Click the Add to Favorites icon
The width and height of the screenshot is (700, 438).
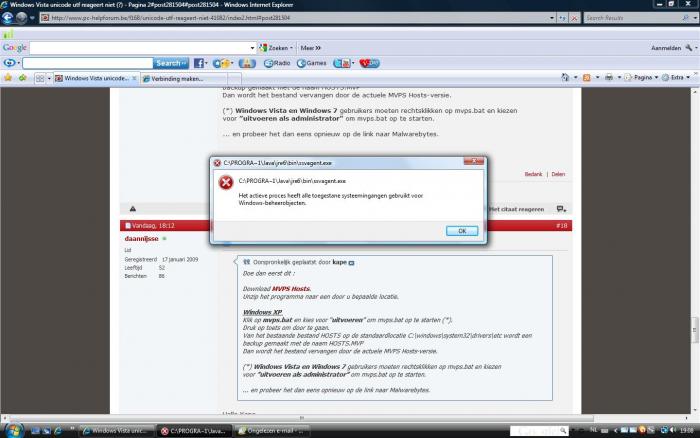pyautogui.click(x=22, y=78)
